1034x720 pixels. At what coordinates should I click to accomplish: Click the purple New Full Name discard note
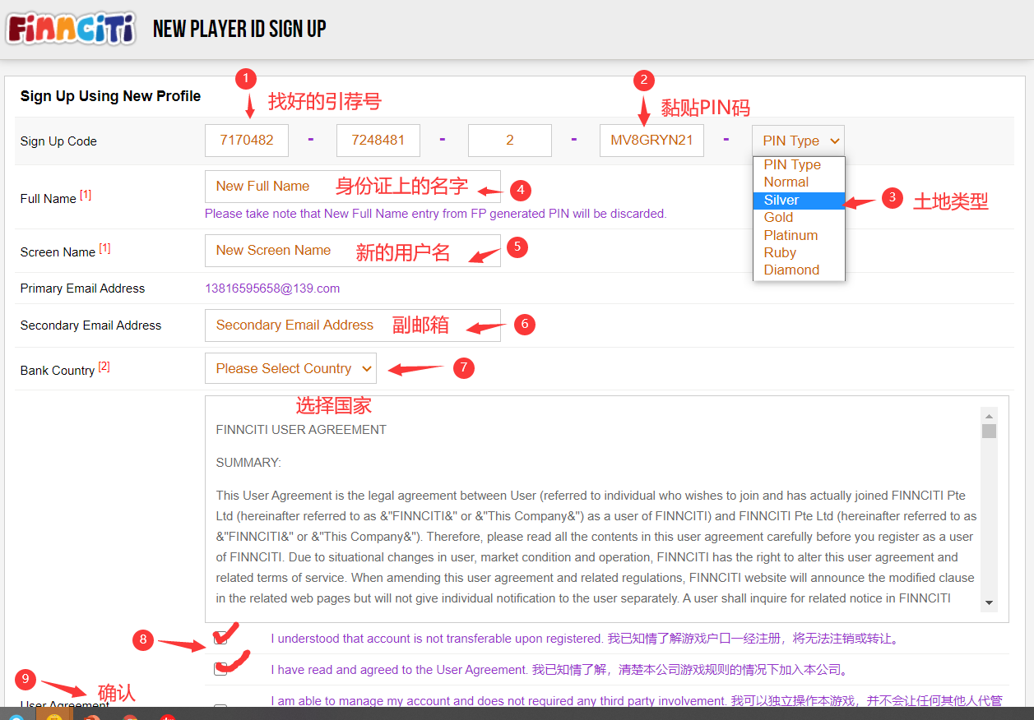[435, 214]
